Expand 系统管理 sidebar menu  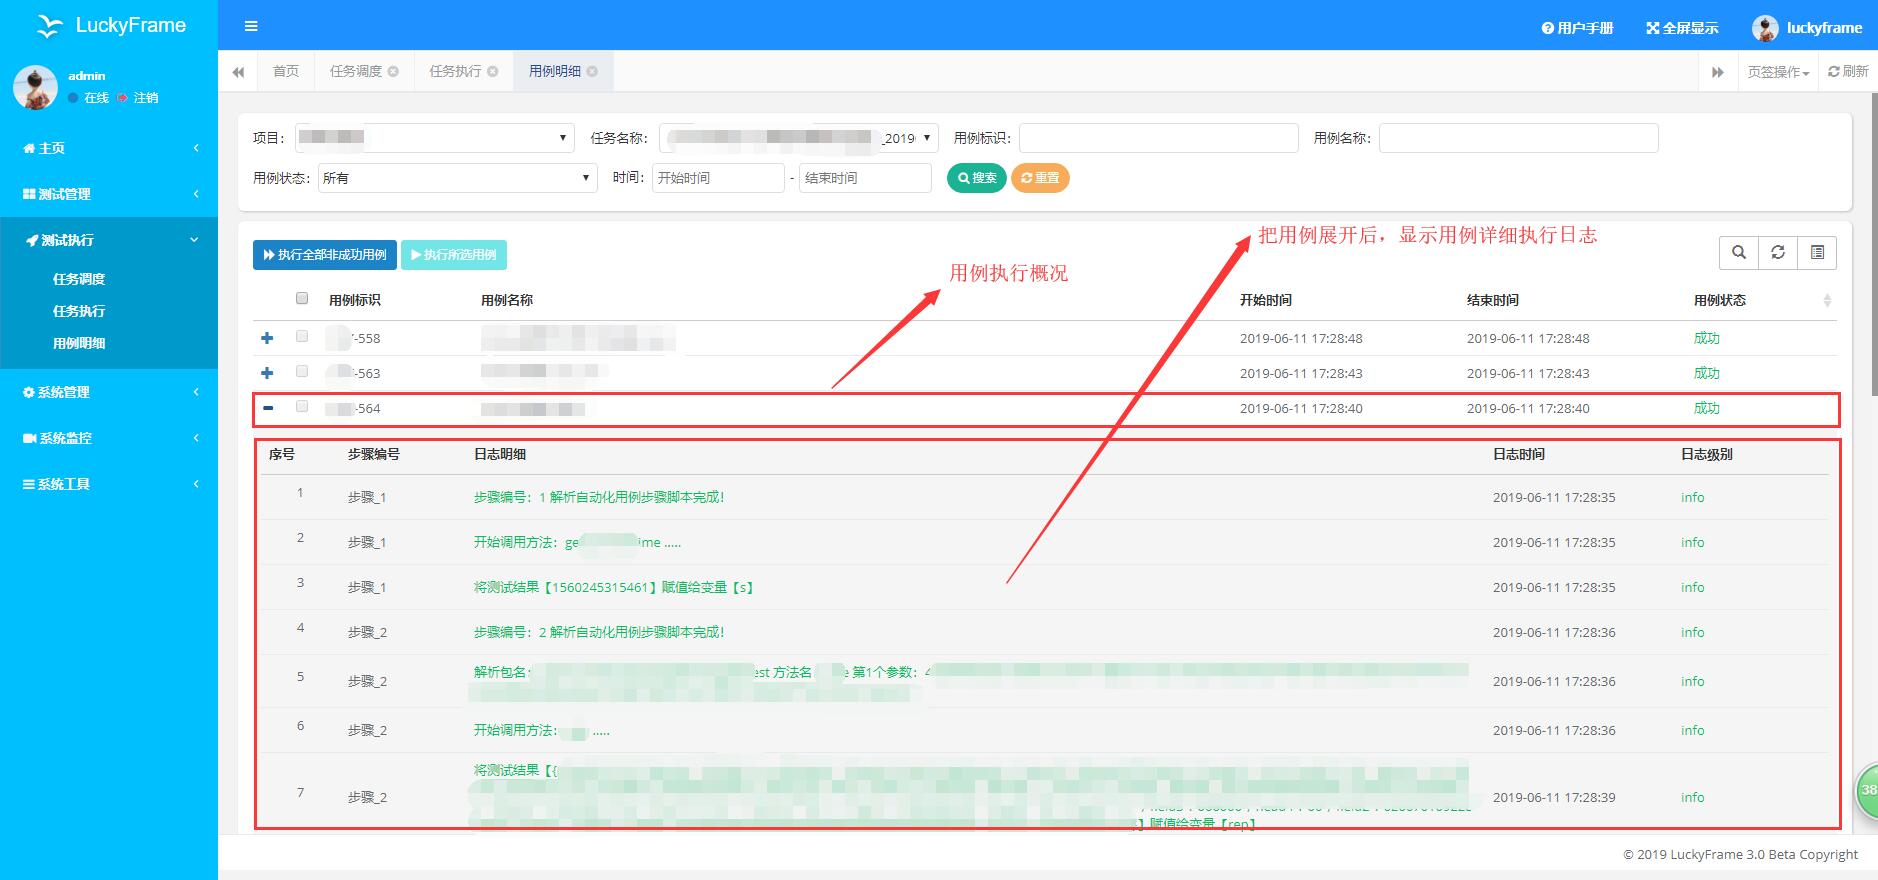109,392
